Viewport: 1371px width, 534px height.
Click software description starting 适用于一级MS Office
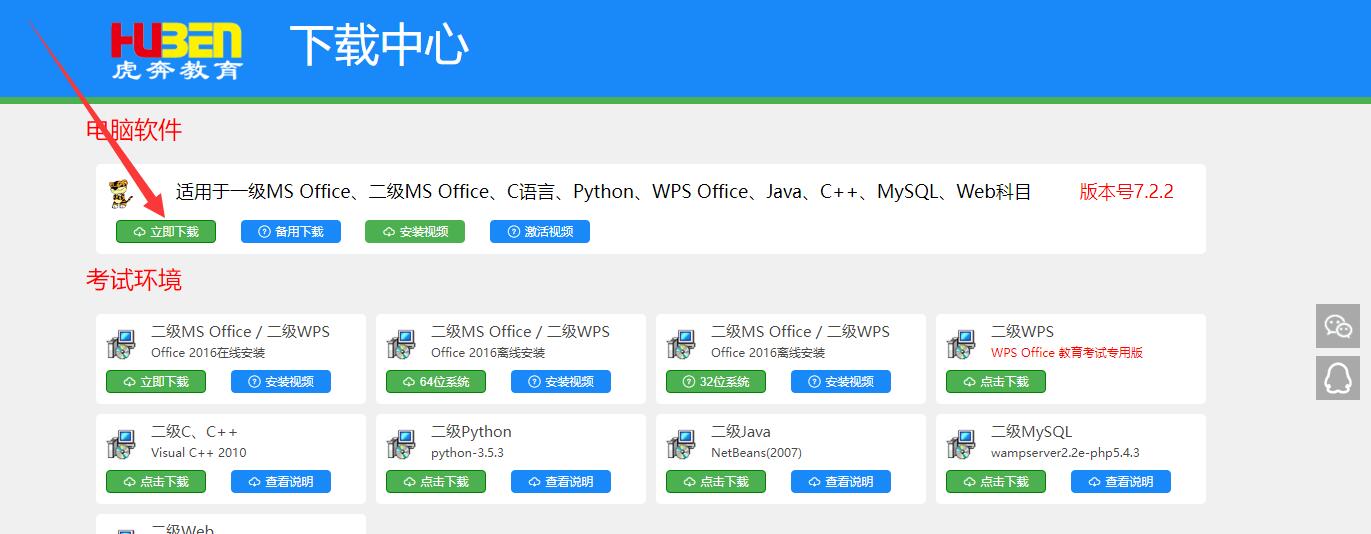click(x=603, y=192)
